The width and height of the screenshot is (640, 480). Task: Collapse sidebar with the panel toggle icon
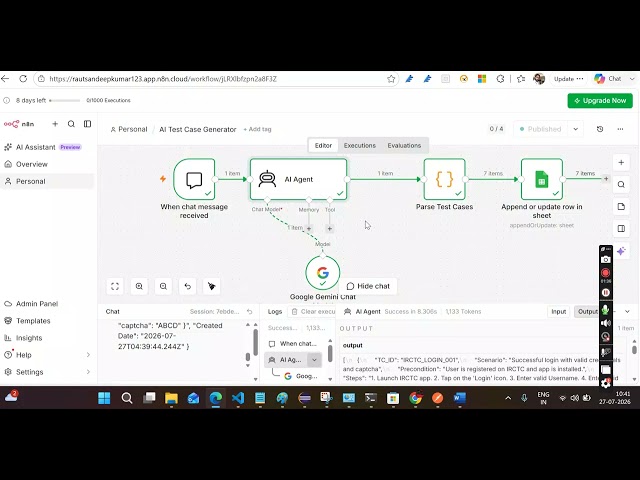pos(87,124)
